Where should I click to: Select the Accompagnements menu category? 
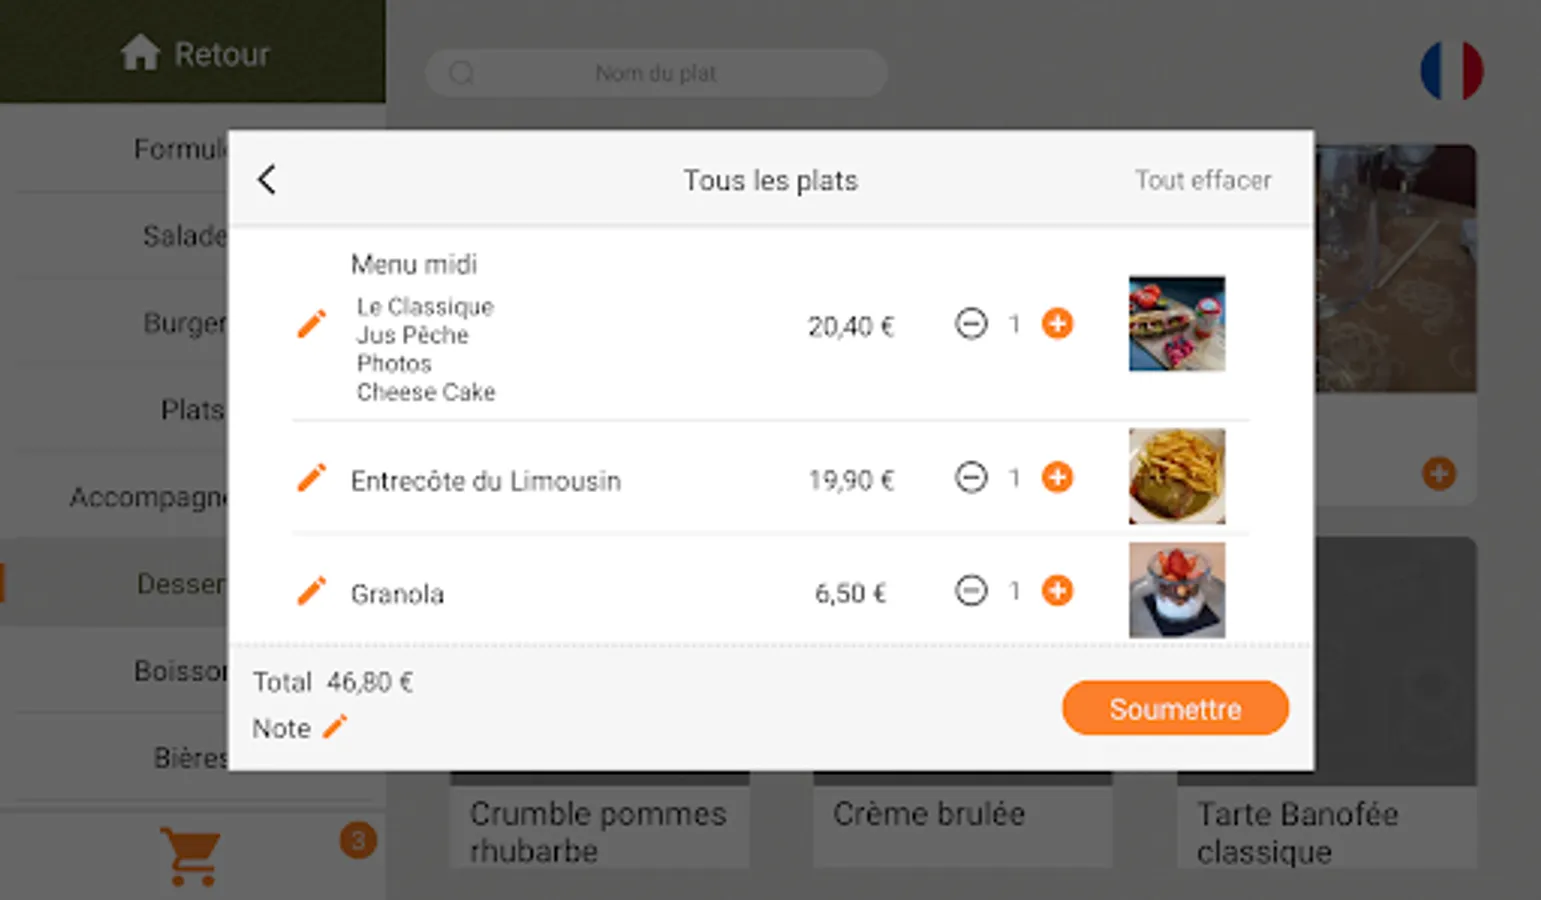click(x=148, y=497)
